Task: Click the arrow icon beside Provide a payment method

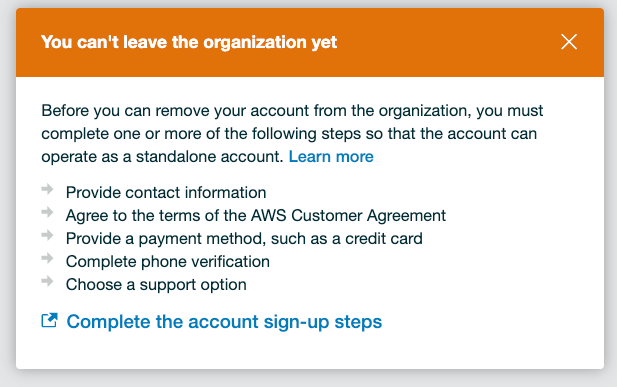Action: (47, 235)
